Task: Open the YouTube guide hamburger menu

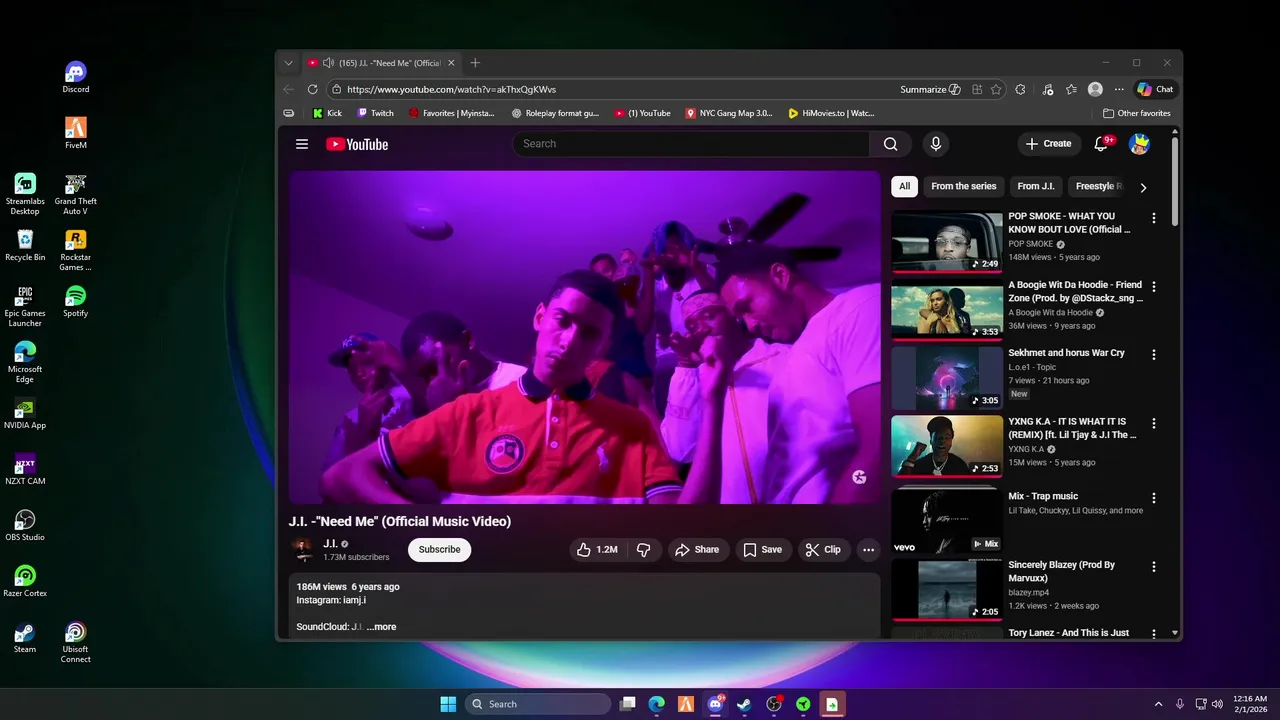Action: pos(302,144)
